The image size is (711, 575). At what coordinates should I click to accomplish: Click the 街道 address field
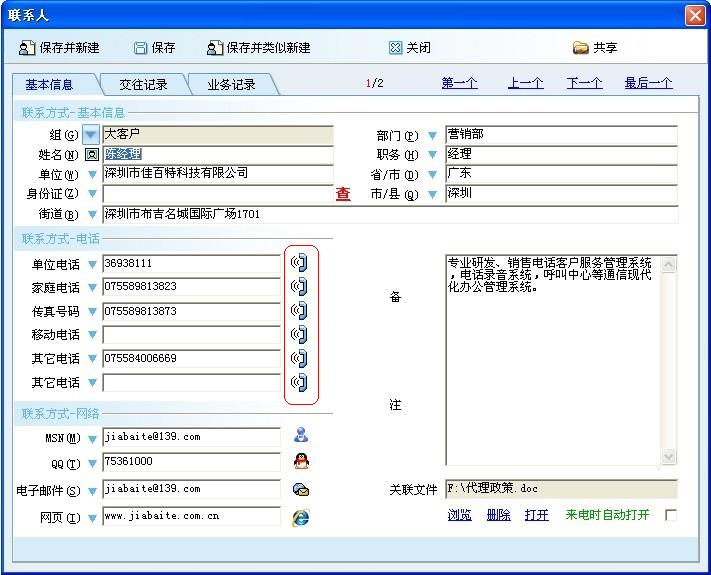390,214
